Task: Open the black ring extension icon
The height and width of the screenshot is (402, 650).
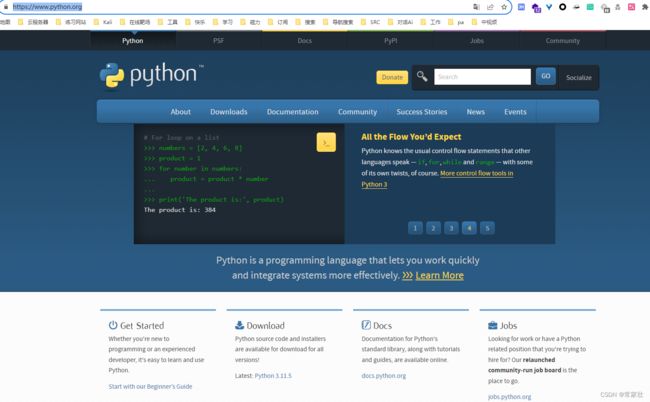Action: 563,7
